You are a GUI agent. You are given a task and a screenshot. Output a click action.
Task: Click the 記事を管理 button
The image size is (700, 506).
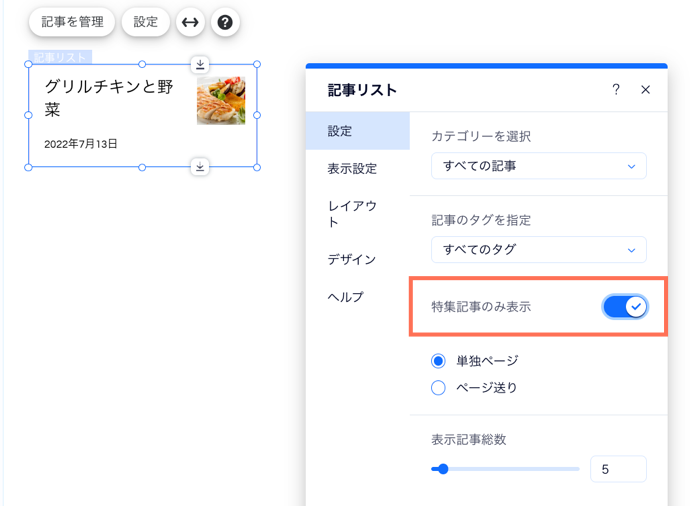[x=72, y=22]
